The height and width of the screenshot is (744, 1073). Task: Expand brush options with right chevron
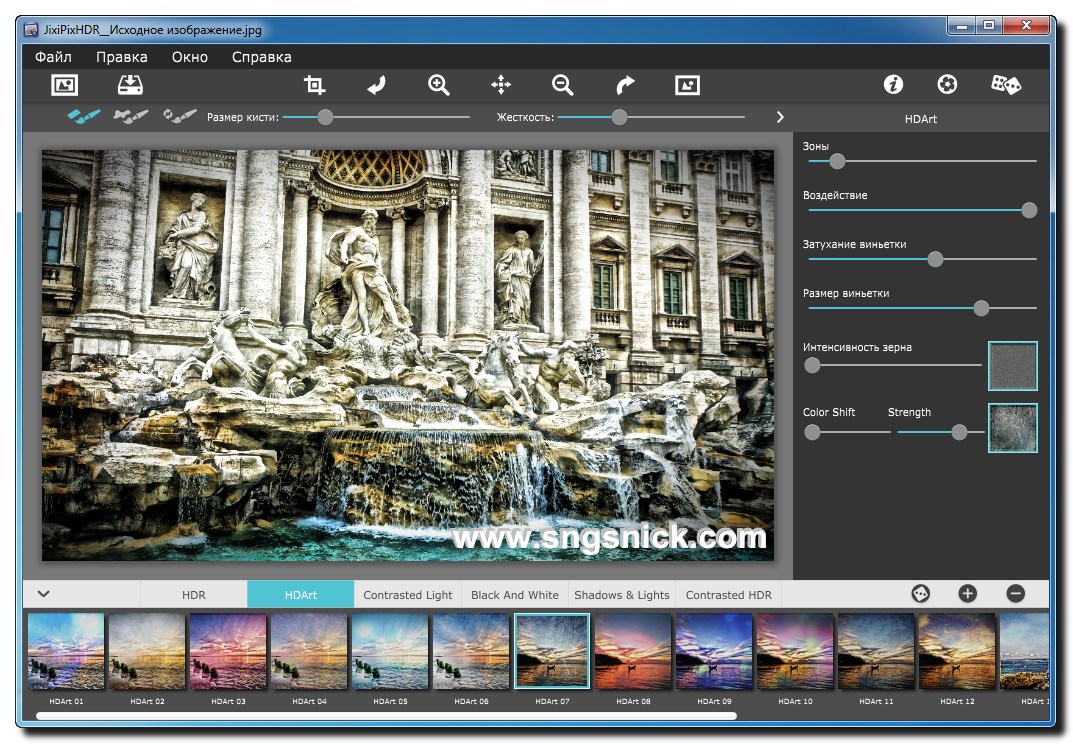click(780, 117)
